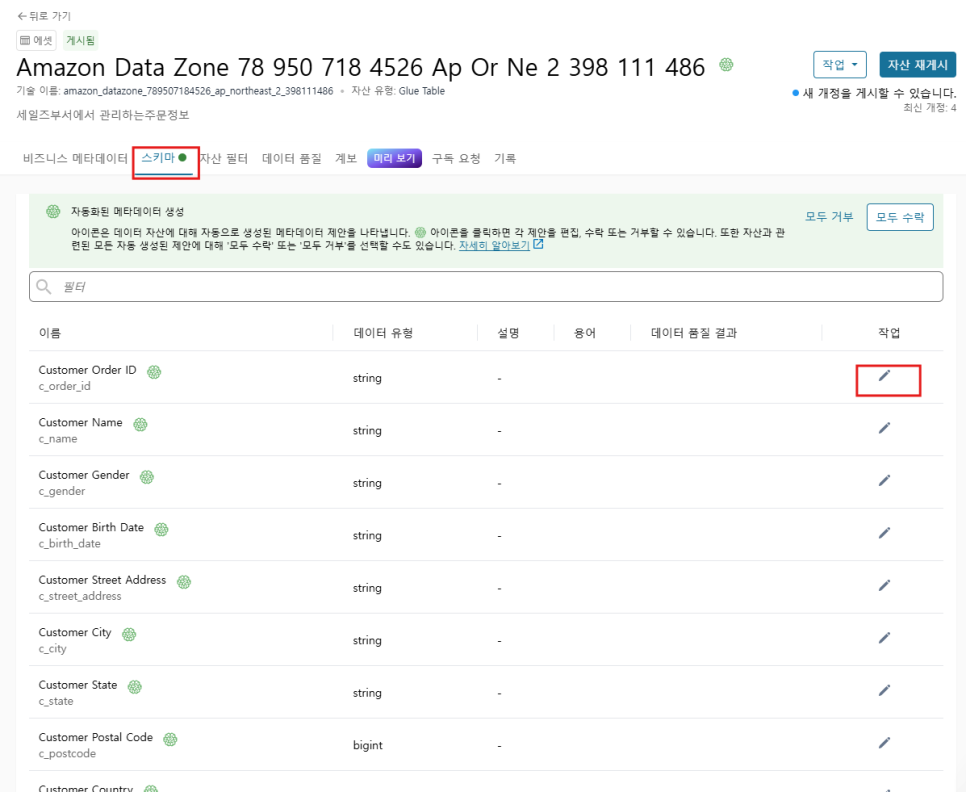Click the 설명 column header
Image resolution: width=966 pixels, height=792 pixels.
(x=508, y=333)
